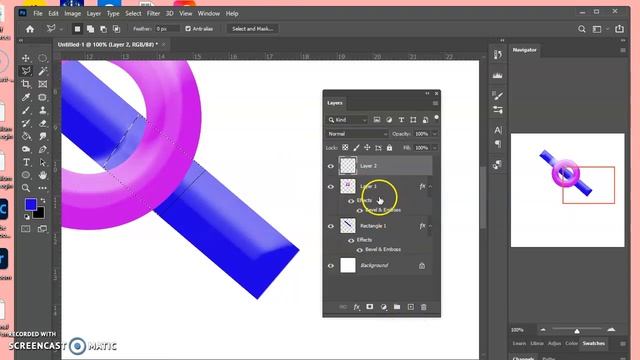Select the Magic Wand tool
This screenshot has height=360, width=640.
[x=42, y=71]
